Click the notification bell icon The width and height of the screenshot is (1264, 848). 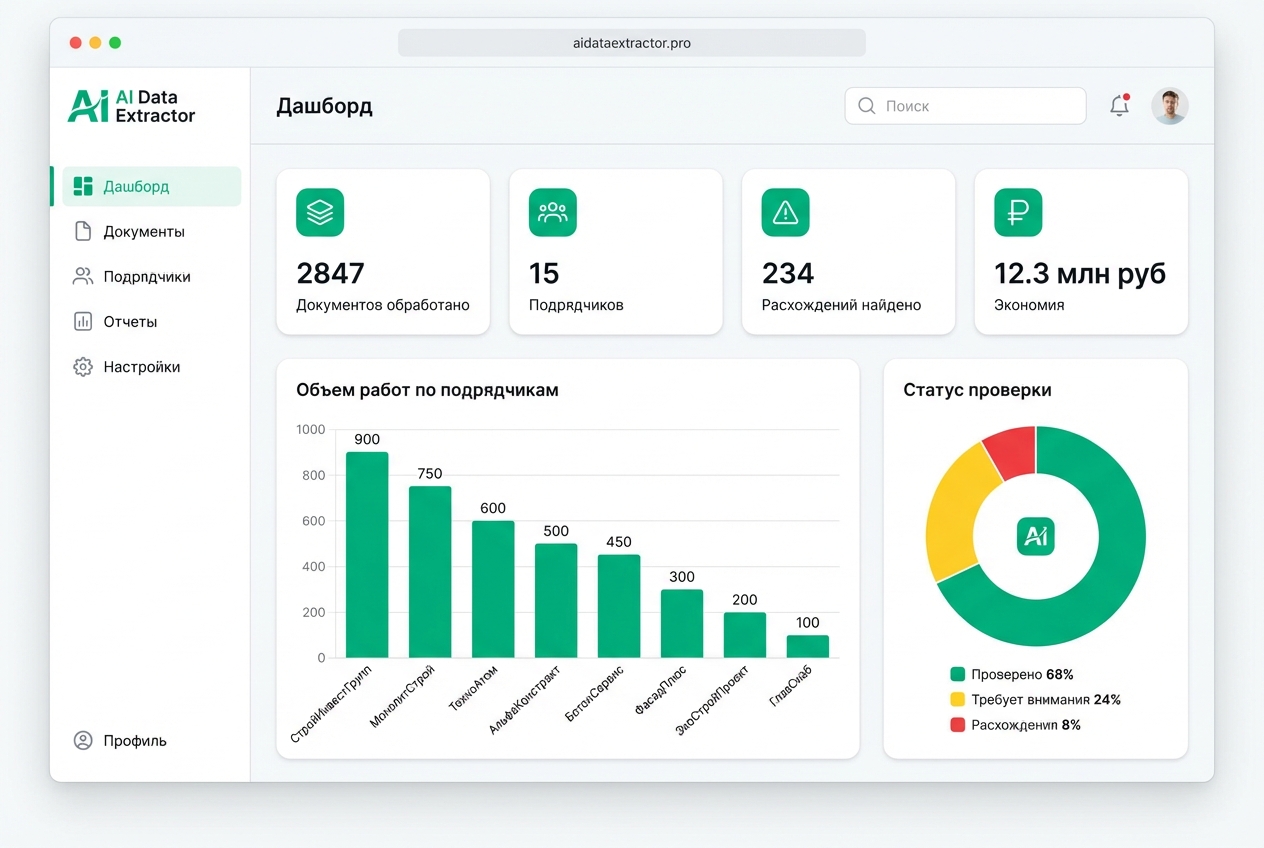point(1119,106)
